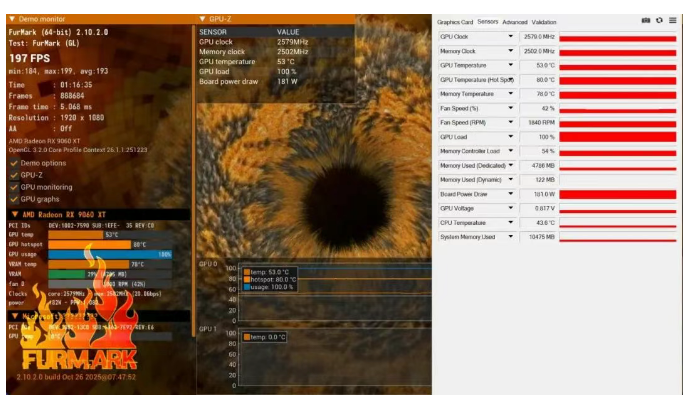Switch to the Graphics Card tab
The height and width of the screenshot is (406, 687).
click(455, 21)
